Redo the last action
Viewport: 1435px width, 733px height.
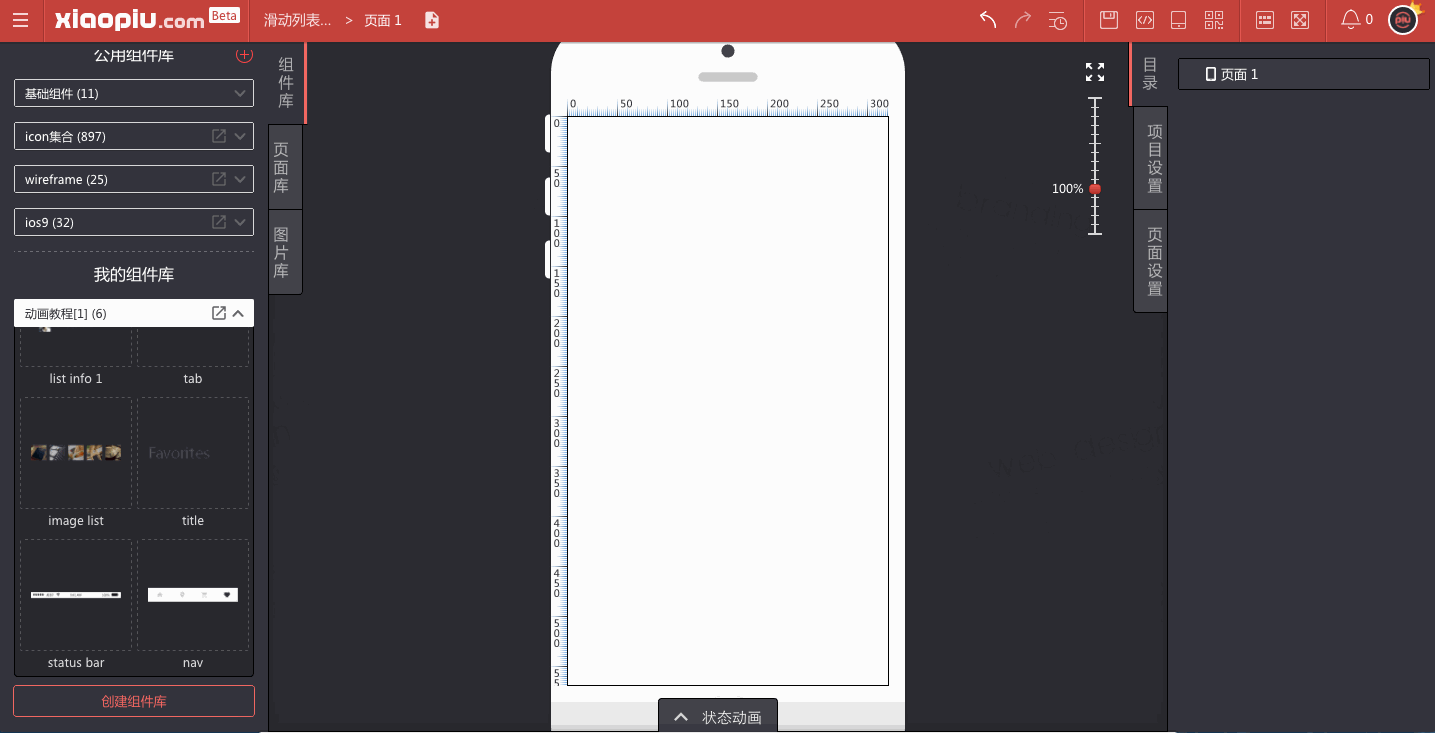coord(1022,20)
